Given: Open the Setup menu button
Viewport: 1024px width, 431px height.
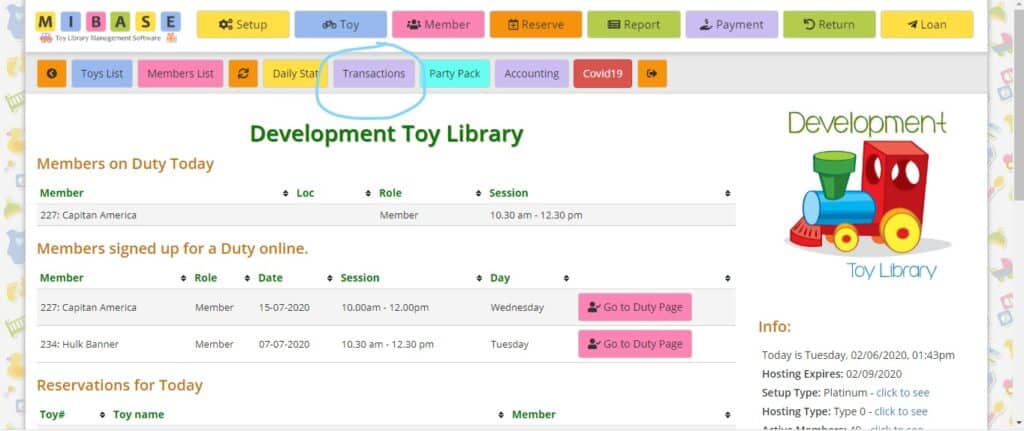Looking at the screenshot, I should click(x=243, y=25).
